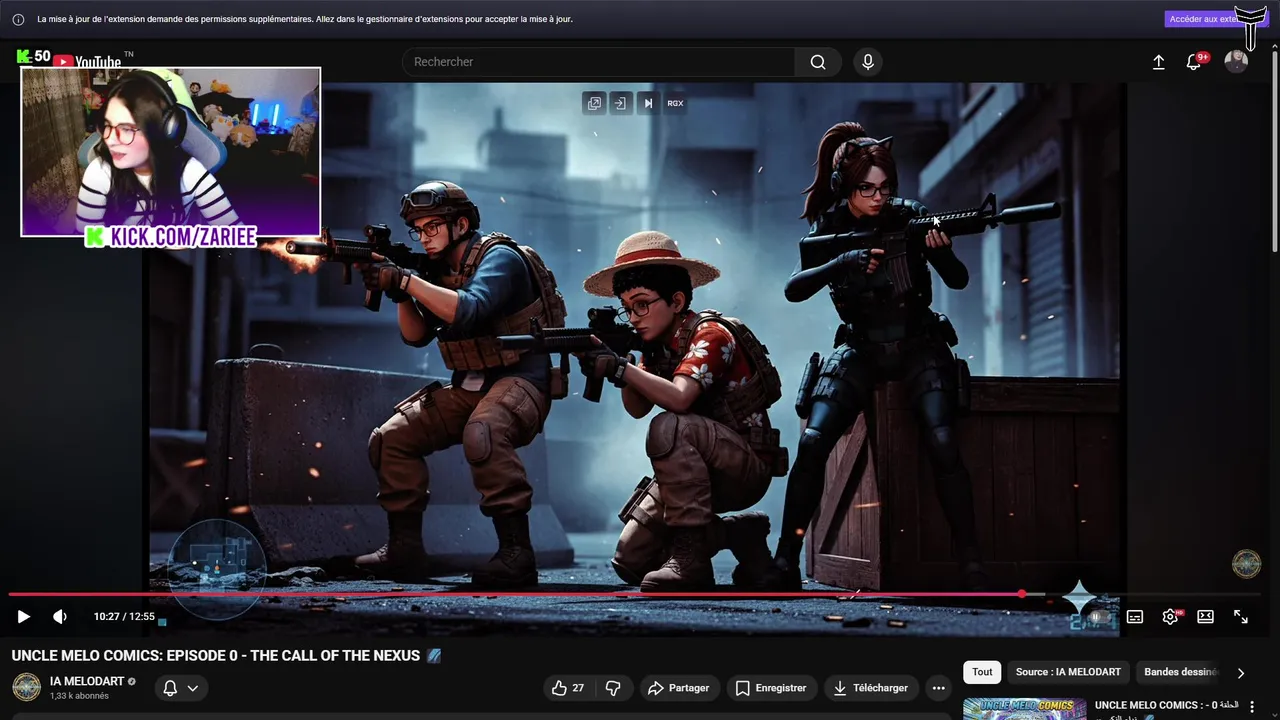The image size is (1280, 720).
Task: Open the UNCLE MELO COMICS suggested thumbnail
Action: click(x=1024, y=709)
